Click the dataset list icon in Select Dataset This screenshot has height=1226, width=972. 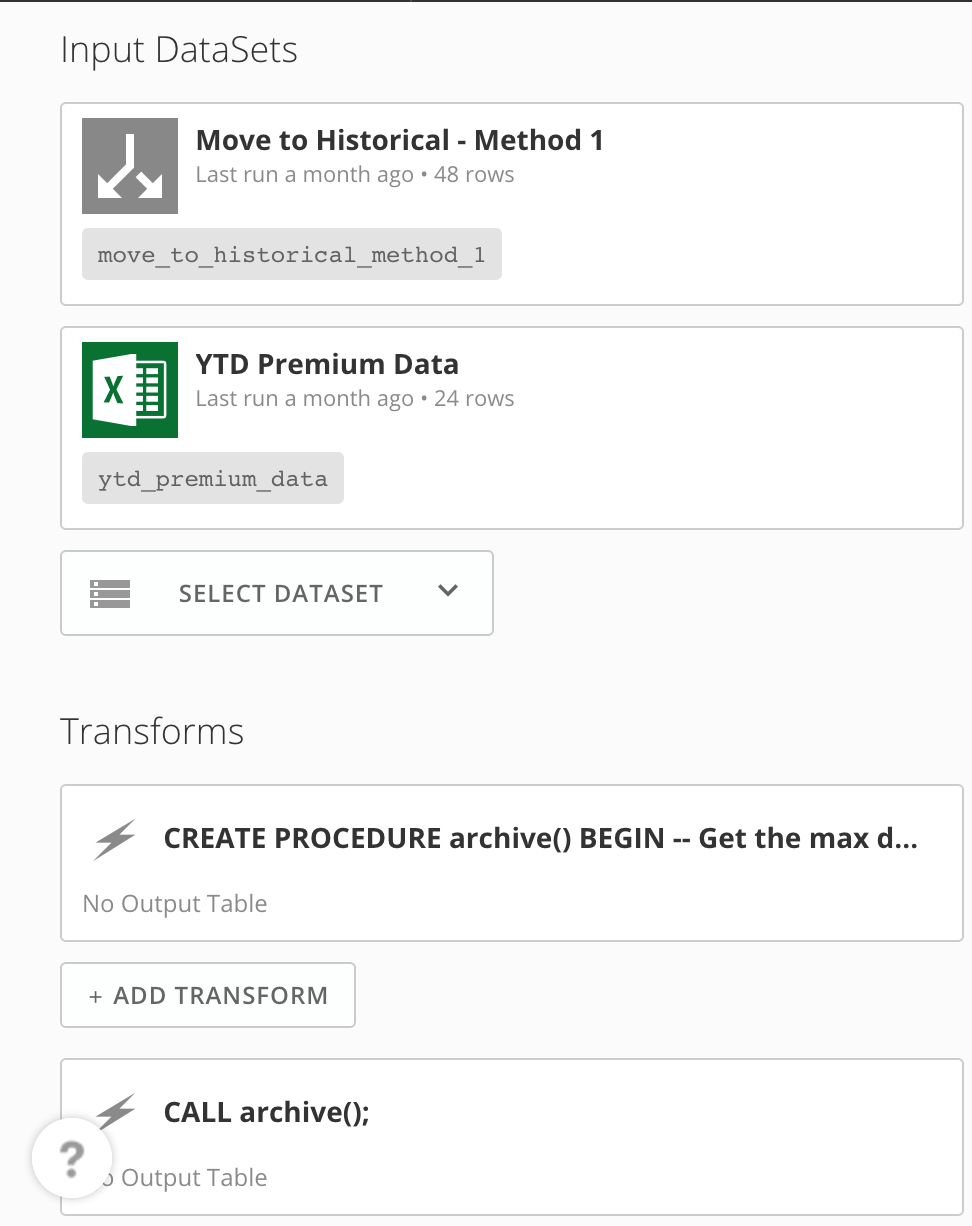click(110, 593)
